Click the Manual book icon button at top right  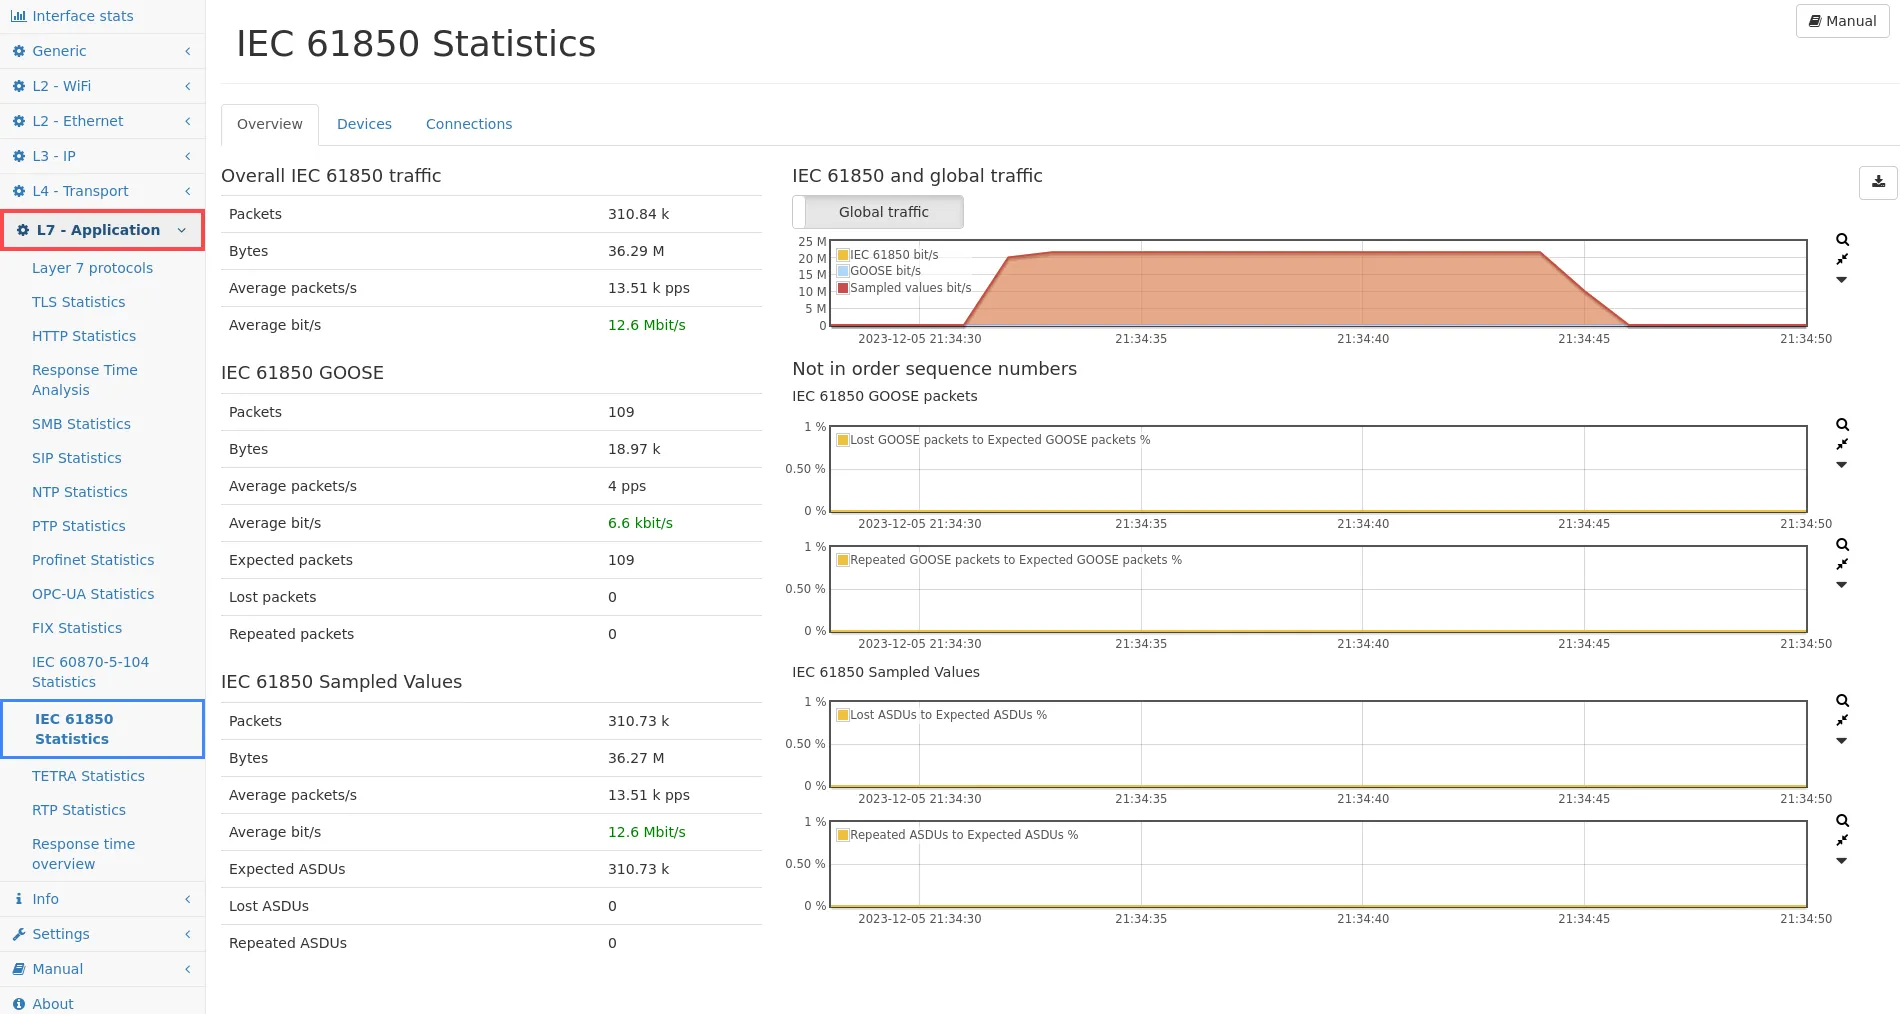[1842, 21]
